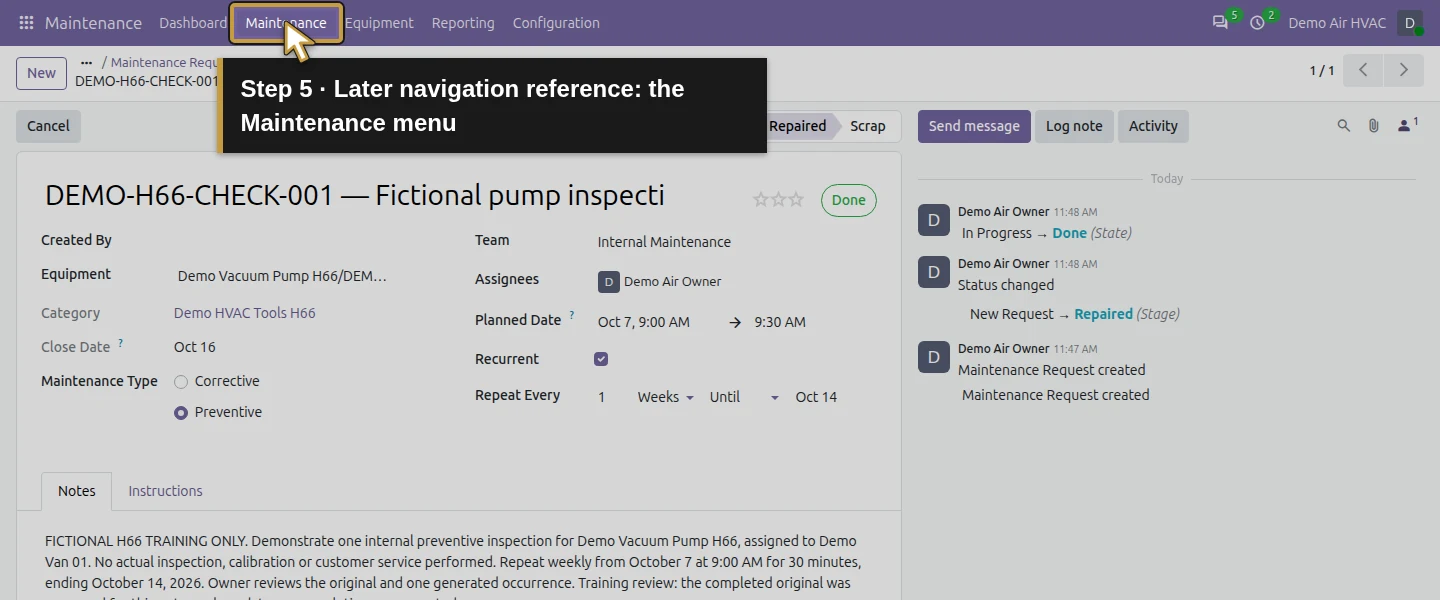Click record pager 1 / 1
Screen dimensions: 1440x600
point(1322,70)
